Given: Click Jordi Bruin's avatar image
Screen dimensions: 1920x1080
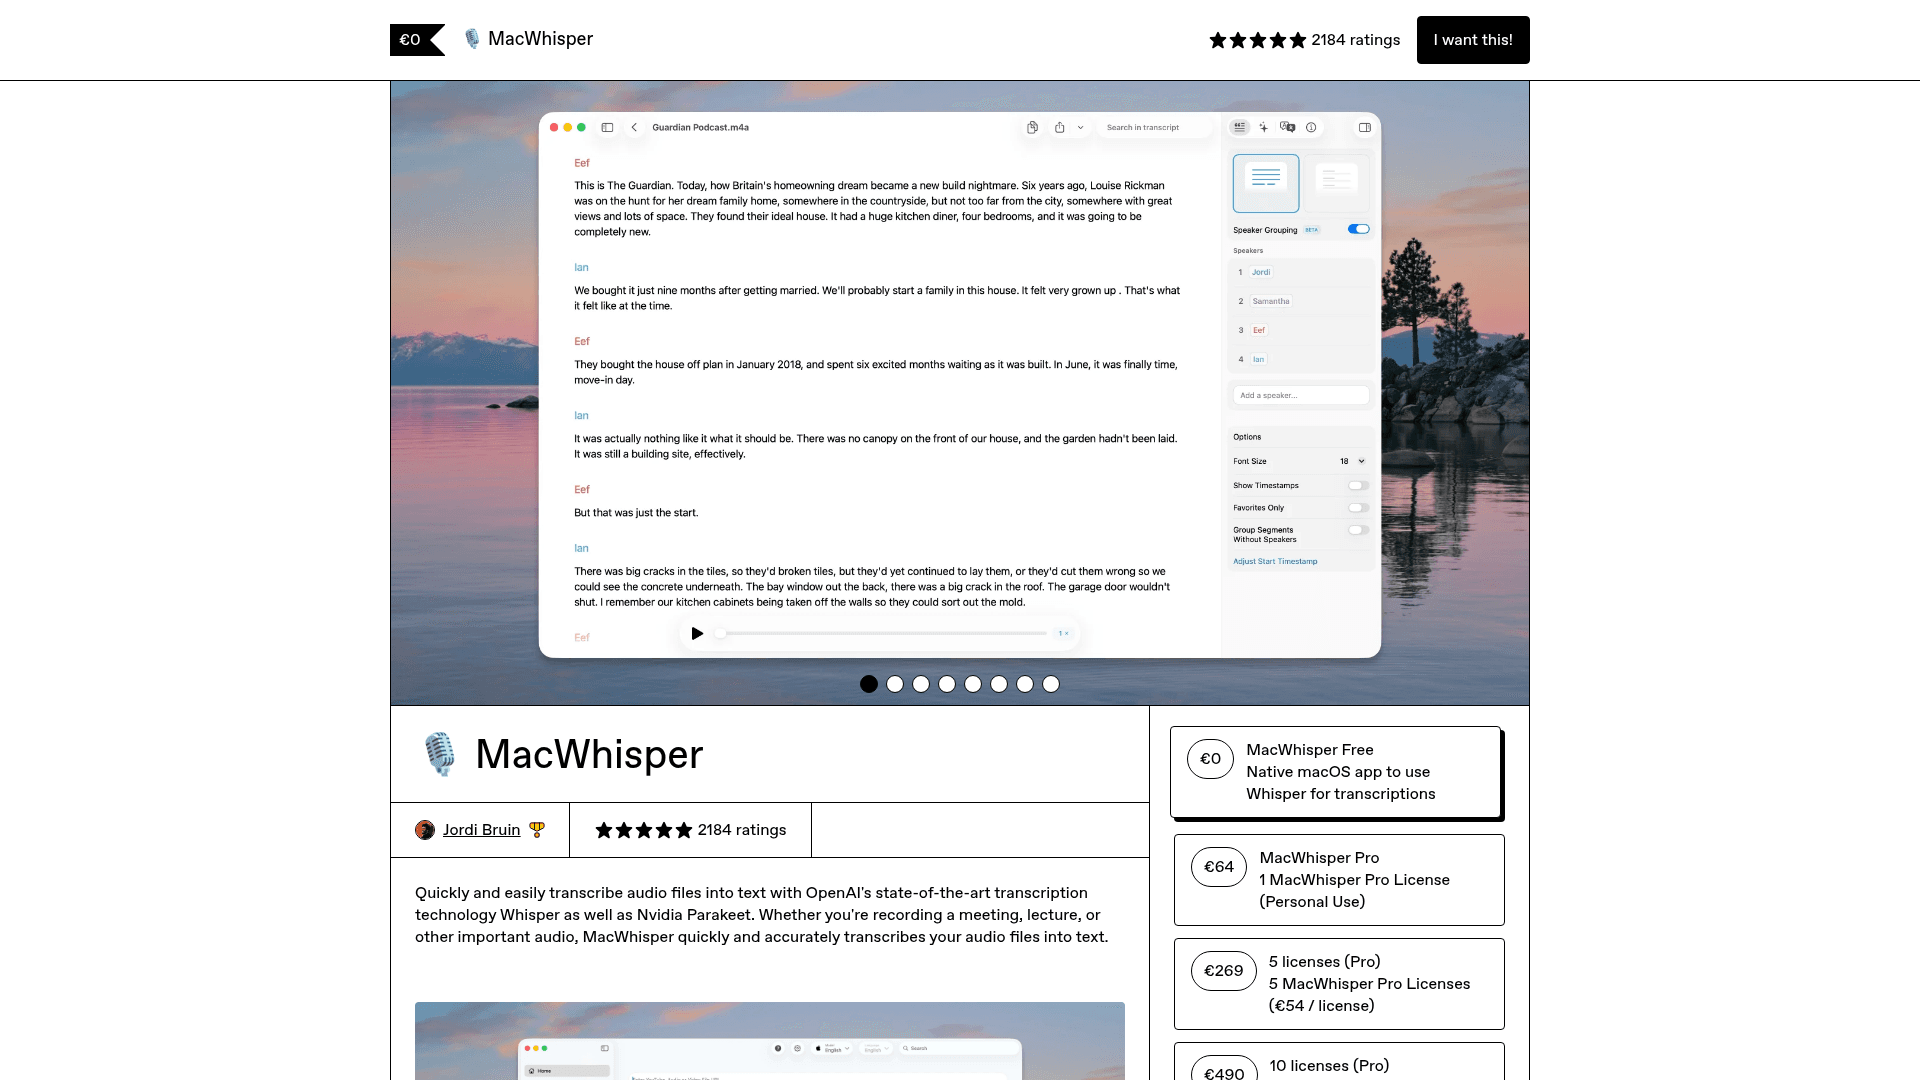Looking at the screenshot, I should click(x=425, y=830).
